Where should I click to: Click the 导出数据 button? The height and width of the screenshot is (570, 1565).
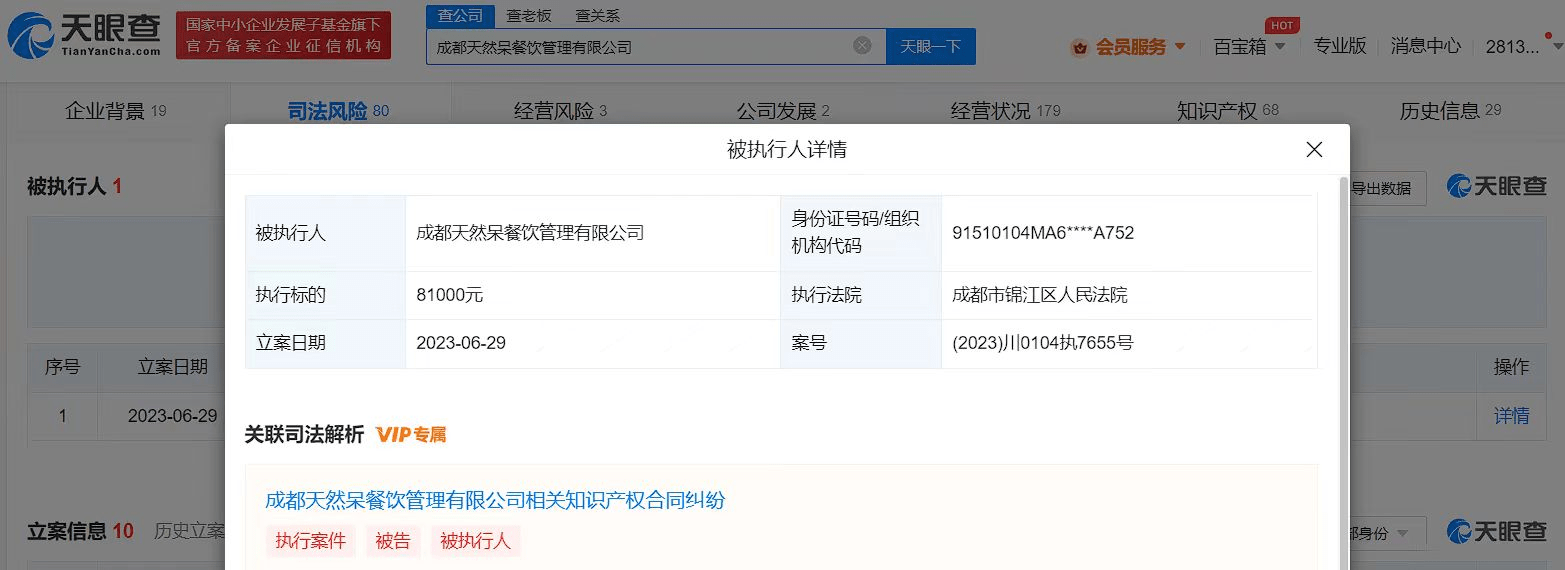[x=1388, y=187]
